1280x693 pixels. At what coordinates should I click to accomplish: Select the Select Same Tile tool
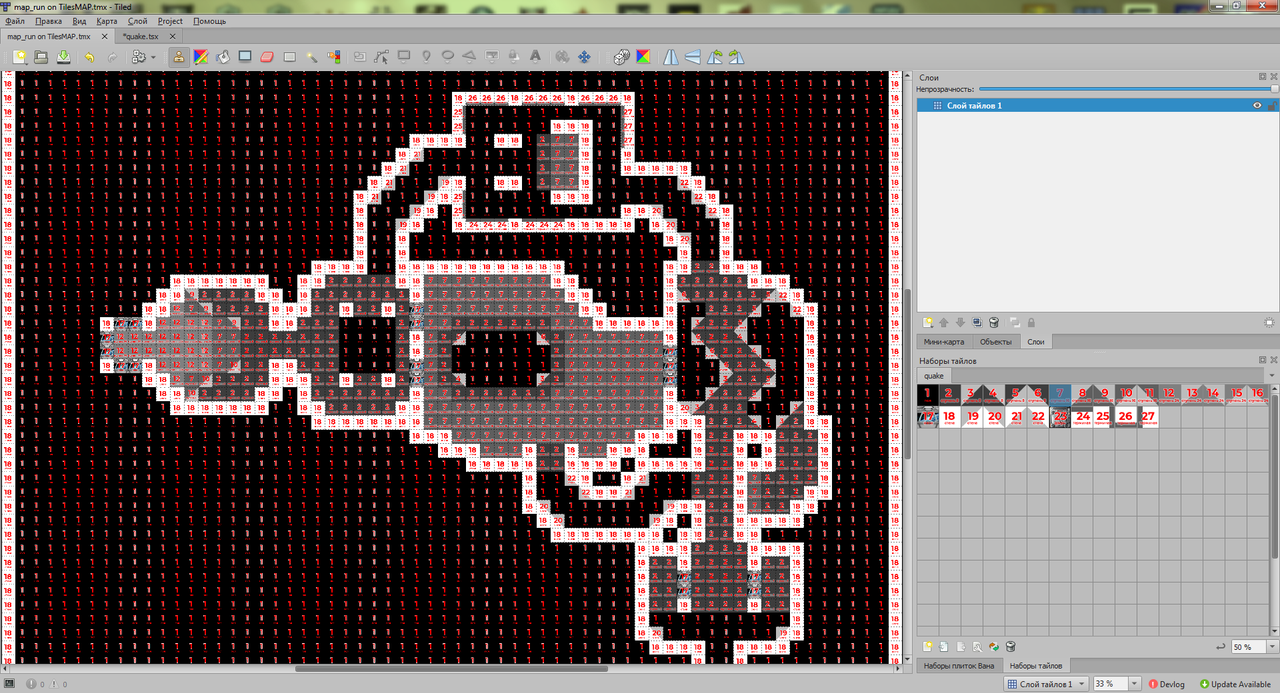click(335, 57)
